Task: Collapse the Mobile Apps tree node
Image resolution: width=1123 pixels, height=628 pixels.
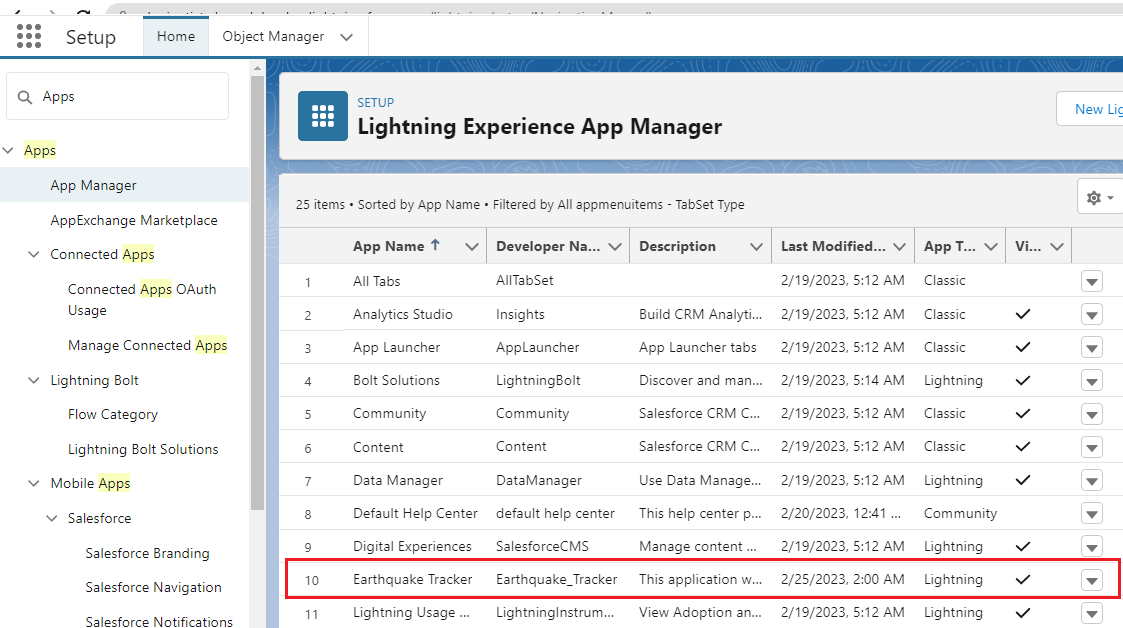Action: pos(34,483)
